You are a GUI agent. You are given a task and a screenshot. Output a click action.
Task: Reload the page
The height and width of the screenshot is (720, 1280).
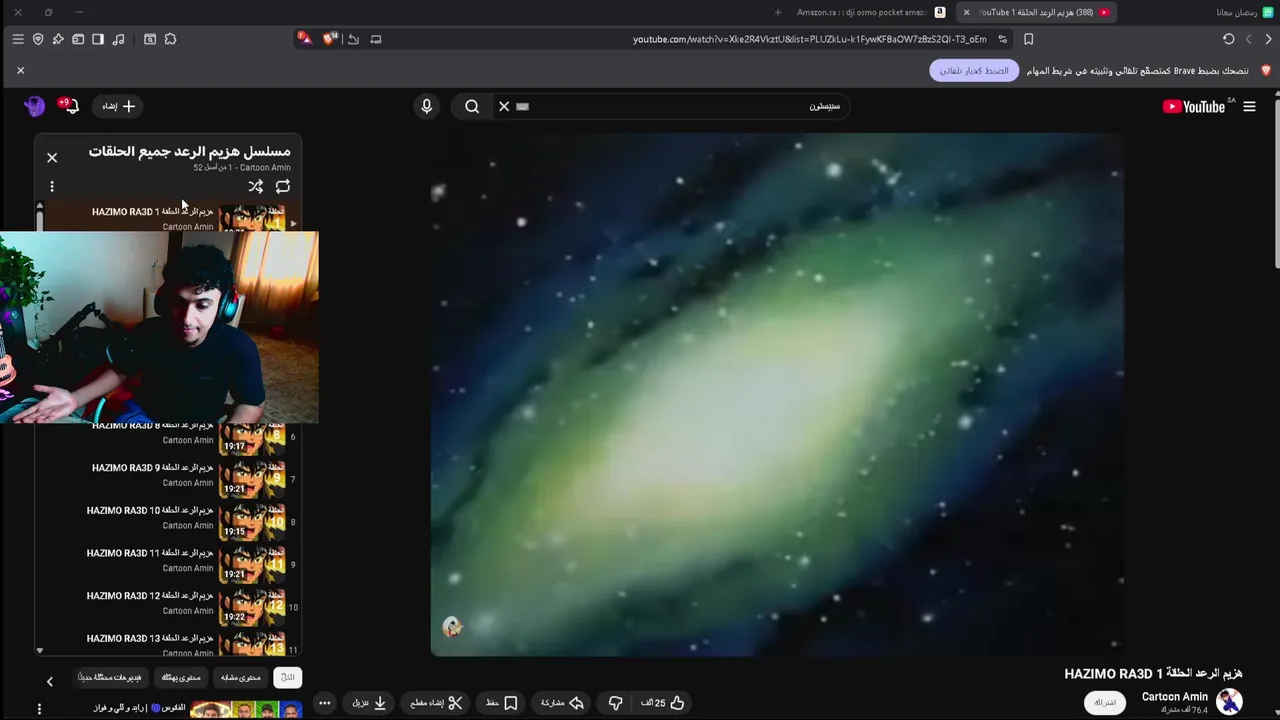[x=1228, y=39]
